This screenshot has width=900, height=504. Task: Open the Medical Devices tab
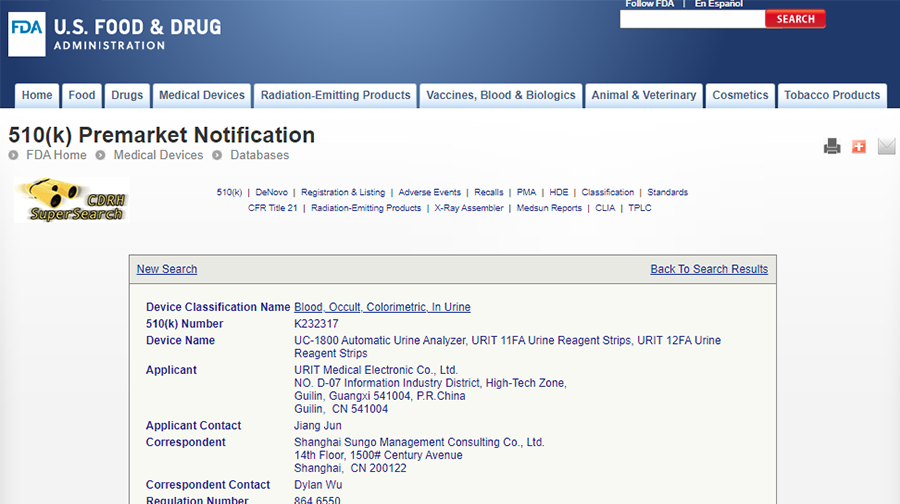tap(201, 96)
